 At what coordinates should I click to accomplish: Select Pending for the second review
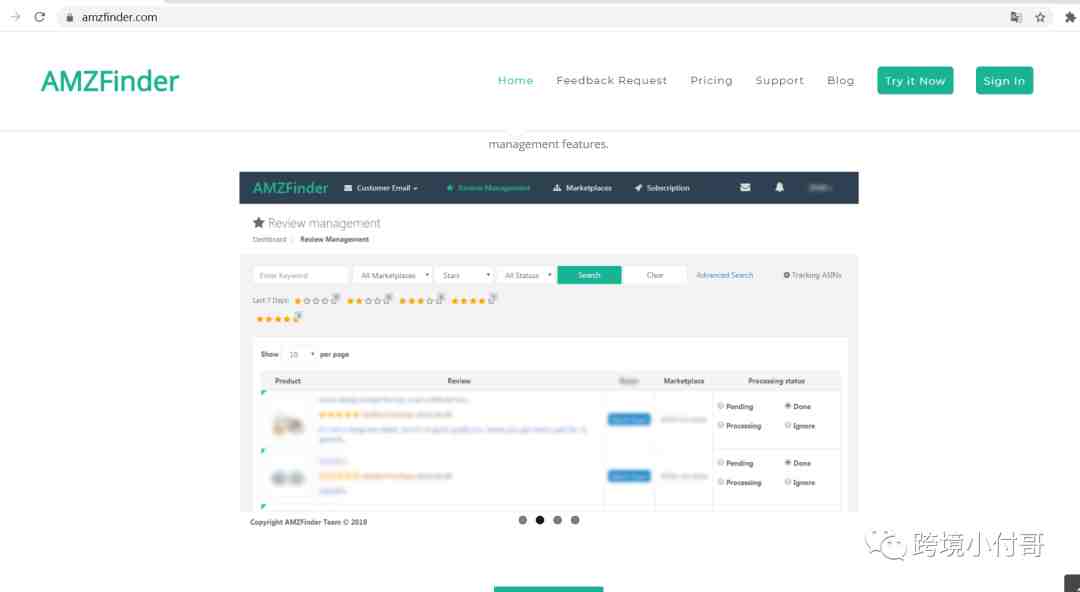tap(720, 462)
